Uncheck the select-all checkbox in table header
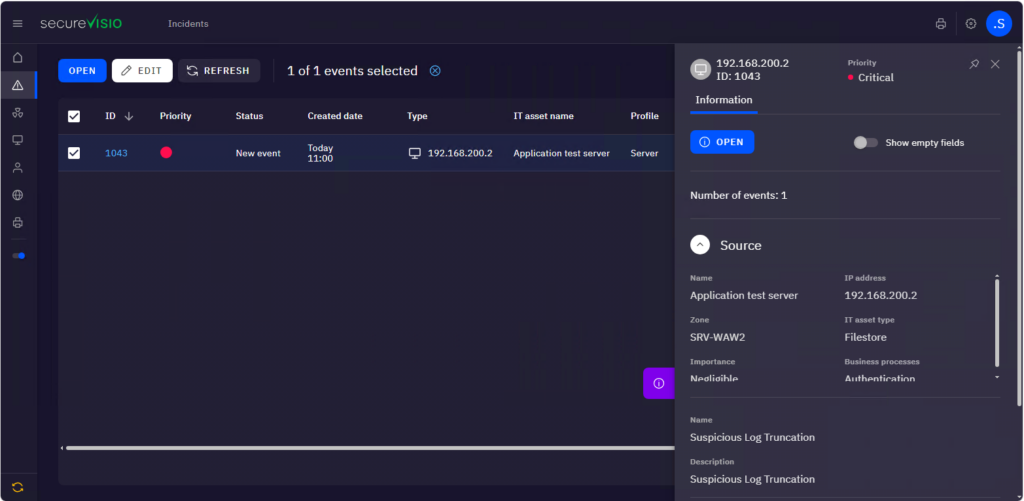 74,116
